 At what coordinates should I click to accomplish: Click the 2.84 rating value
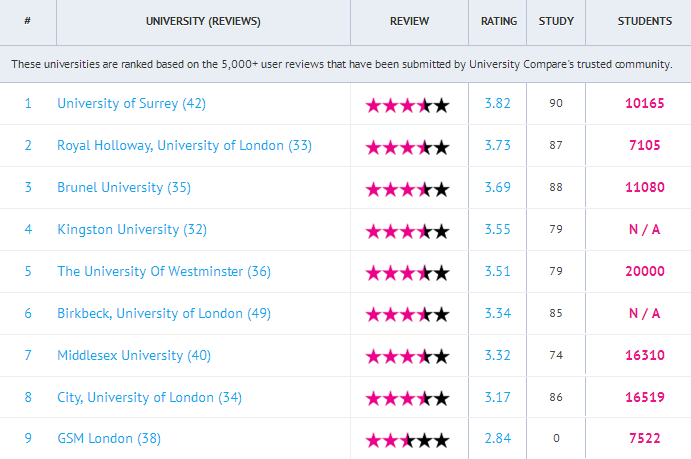coord(498,438)
